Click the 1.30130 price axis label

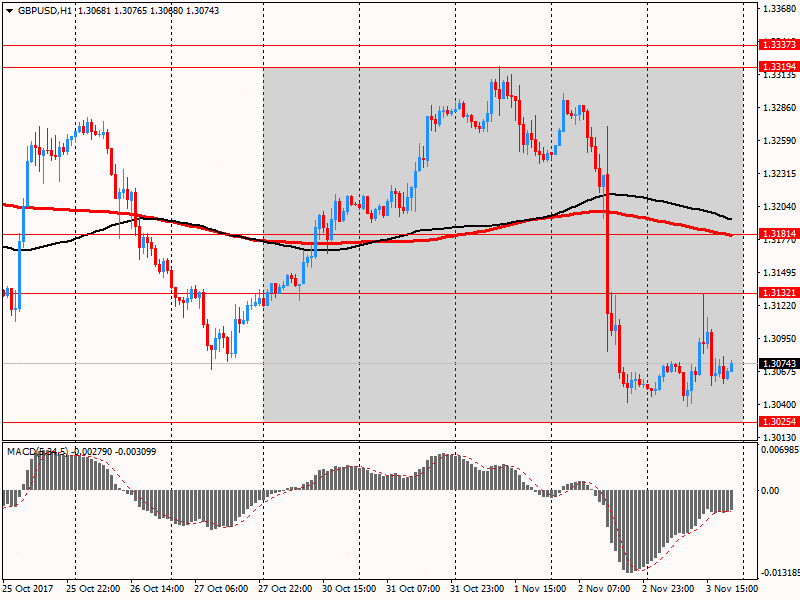[x=780, y=438]
